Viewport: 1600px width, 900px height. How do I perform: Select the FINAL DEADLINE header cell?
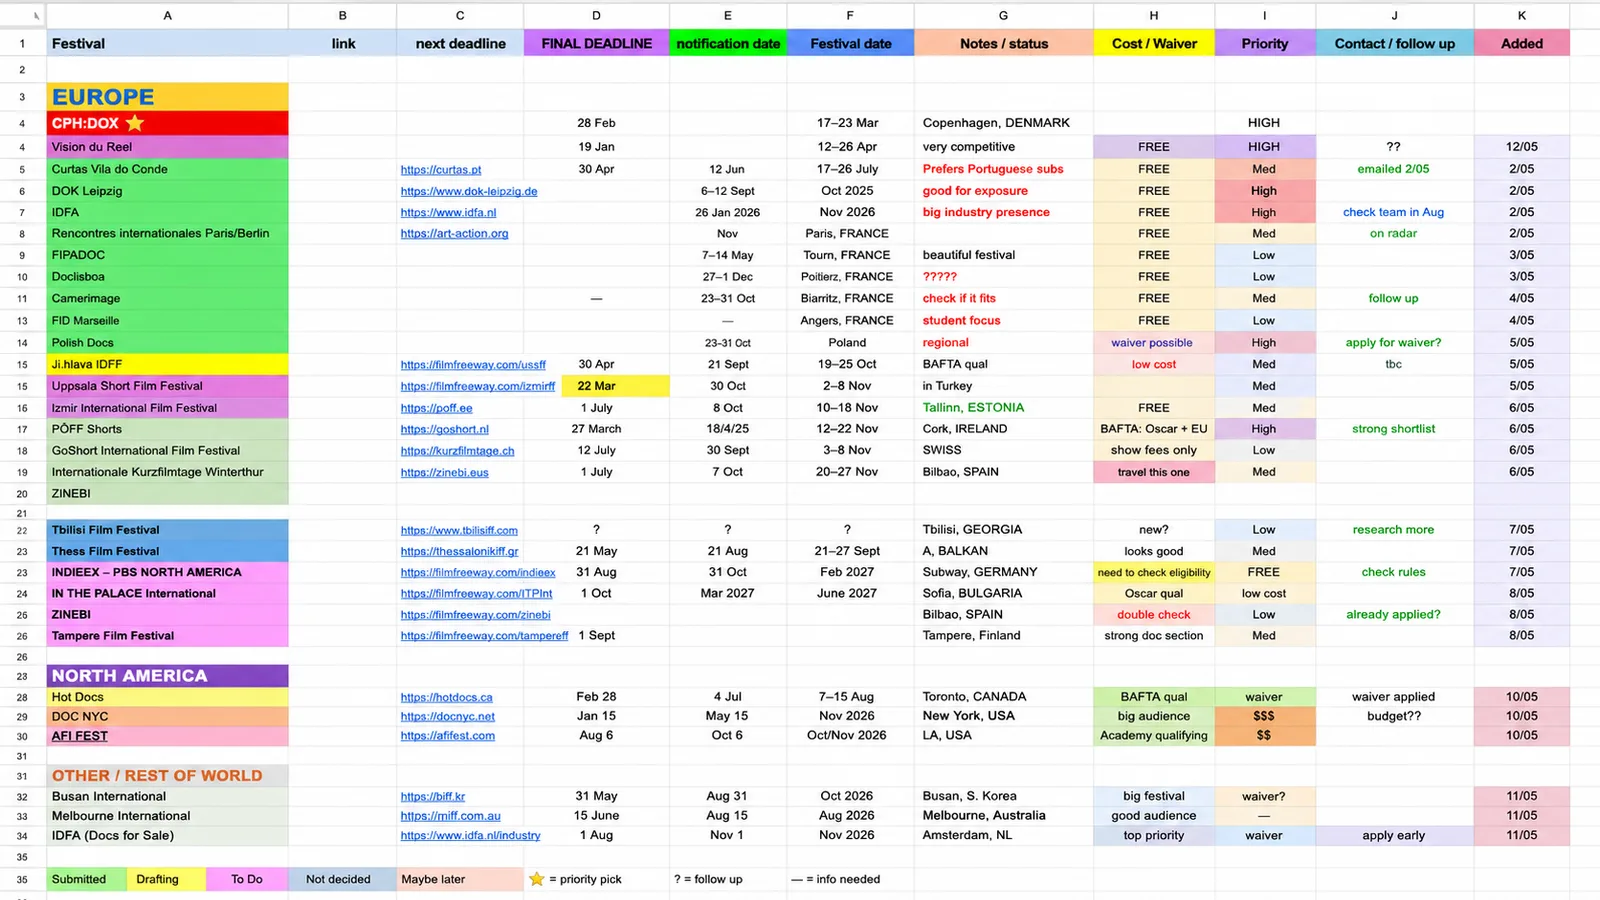tap(596, 44)
